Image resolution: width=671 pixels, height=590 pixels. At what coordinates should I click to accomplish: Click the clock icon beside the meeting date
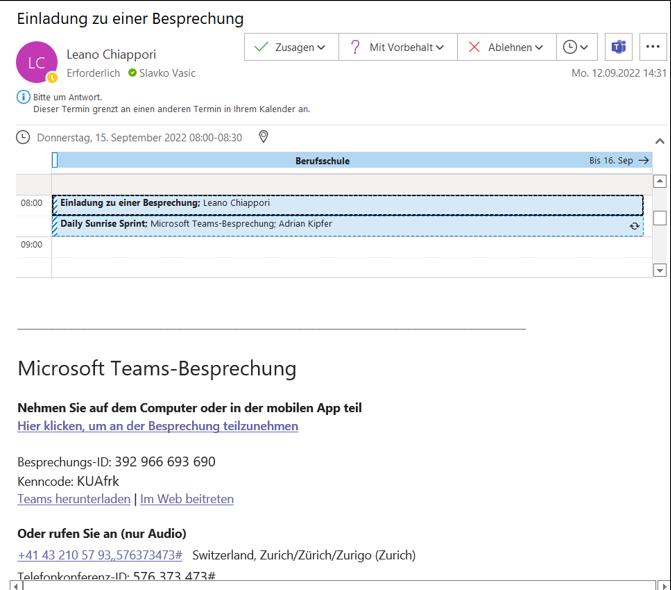pyautogui.click(x=23, y=137)
